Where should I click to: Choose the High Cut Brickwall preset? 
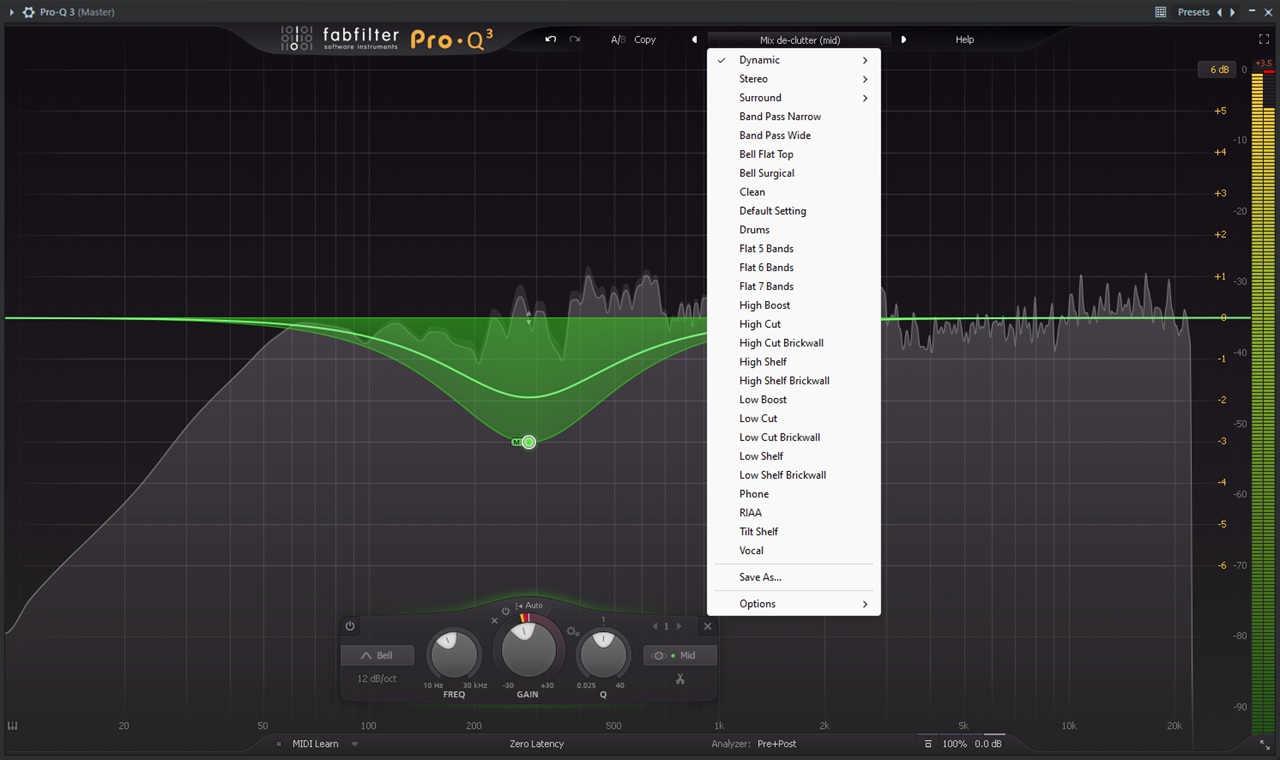pos(781,343)
